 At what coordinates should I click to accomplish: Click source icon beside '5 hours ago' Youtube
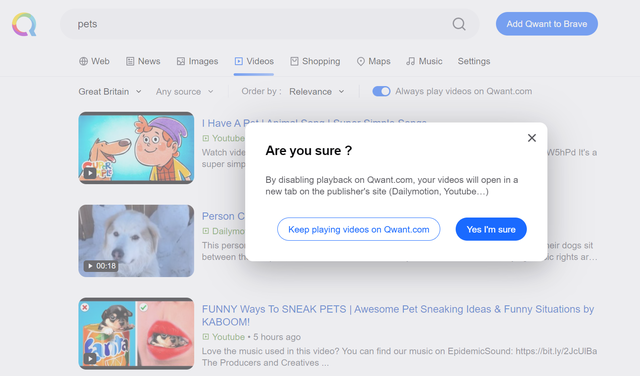[x=206, y=337]
